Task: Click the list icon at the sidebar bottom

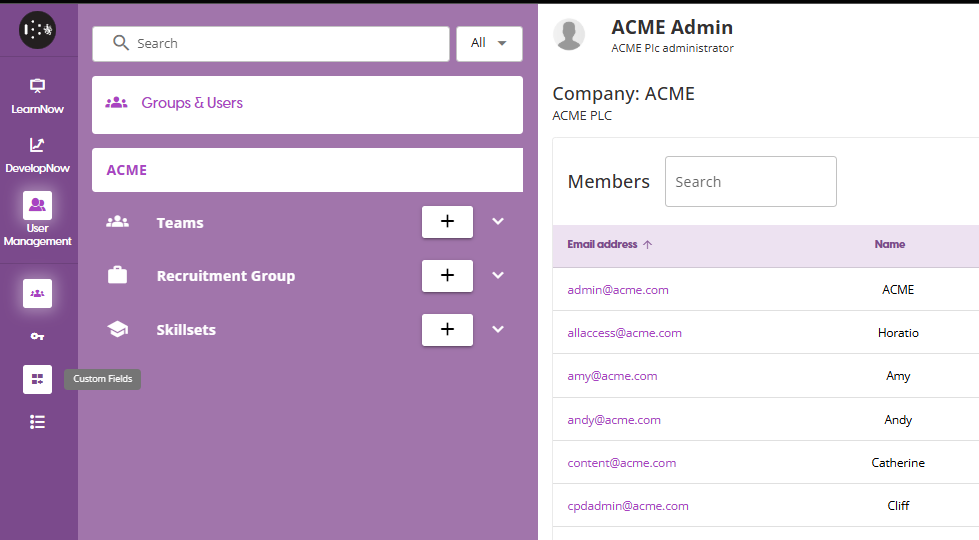Action: [x=37, y=422]
